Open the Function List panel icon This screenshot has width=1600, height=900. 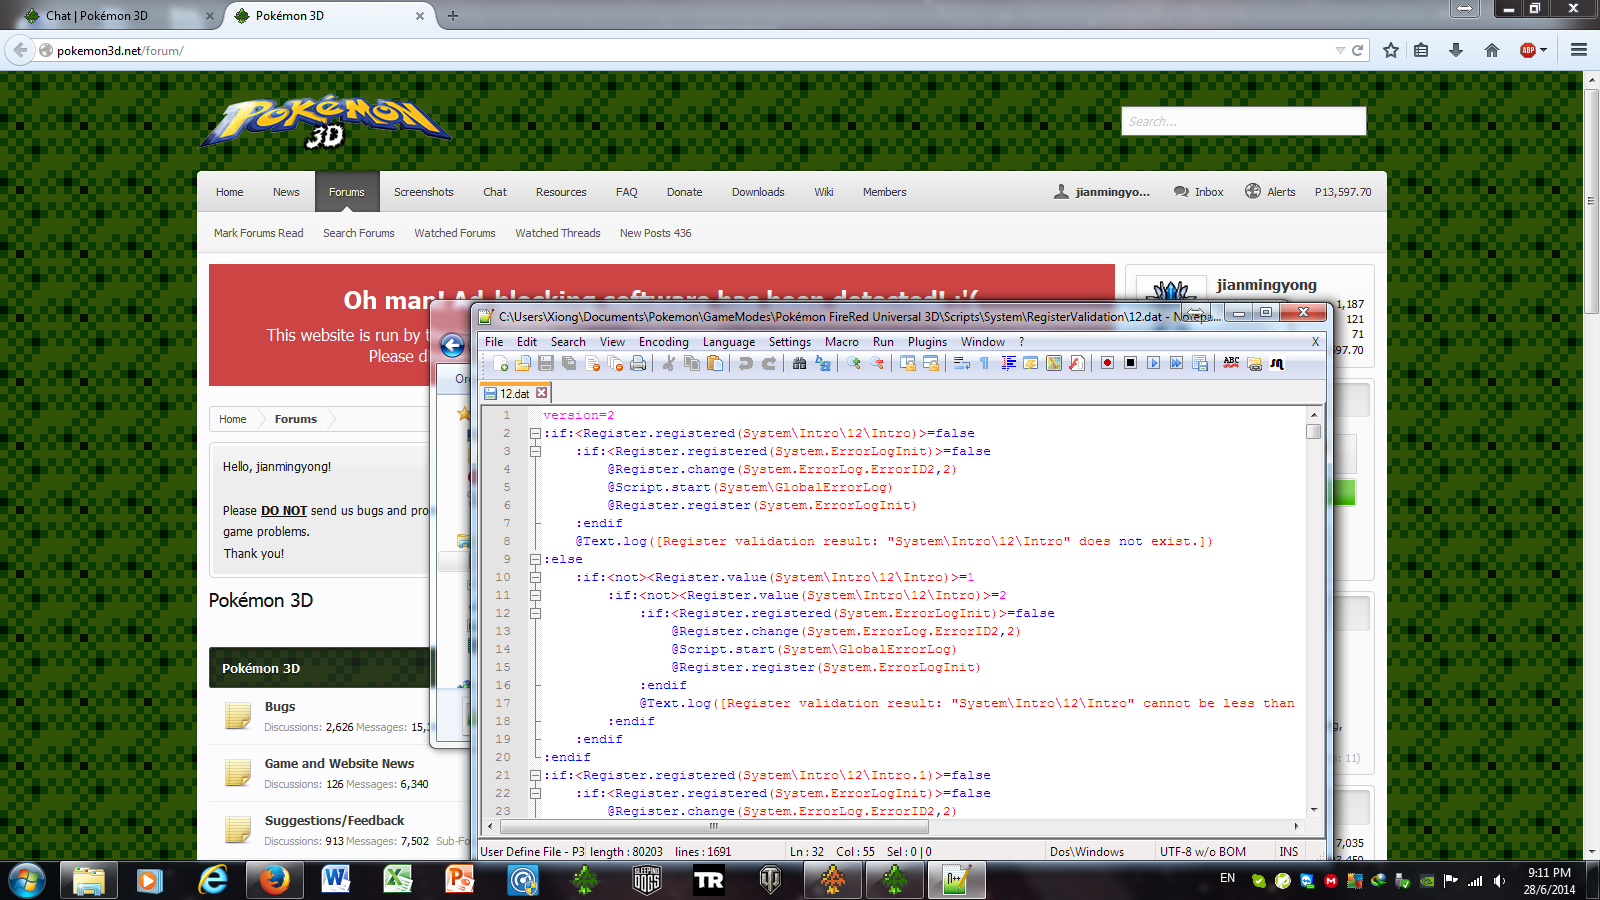coord(1076,364)
